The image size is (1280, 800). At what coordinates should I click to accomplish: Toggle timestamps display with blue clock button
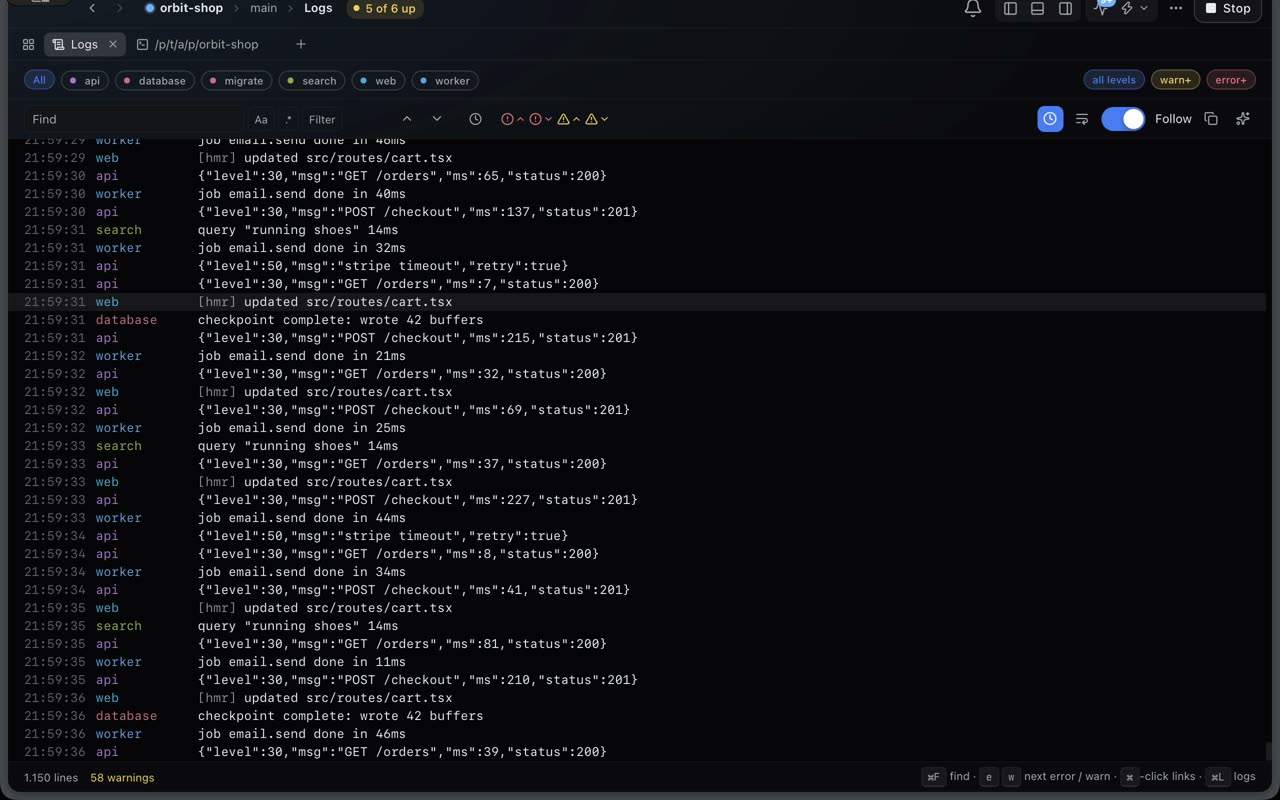(x=1050, y=119)
